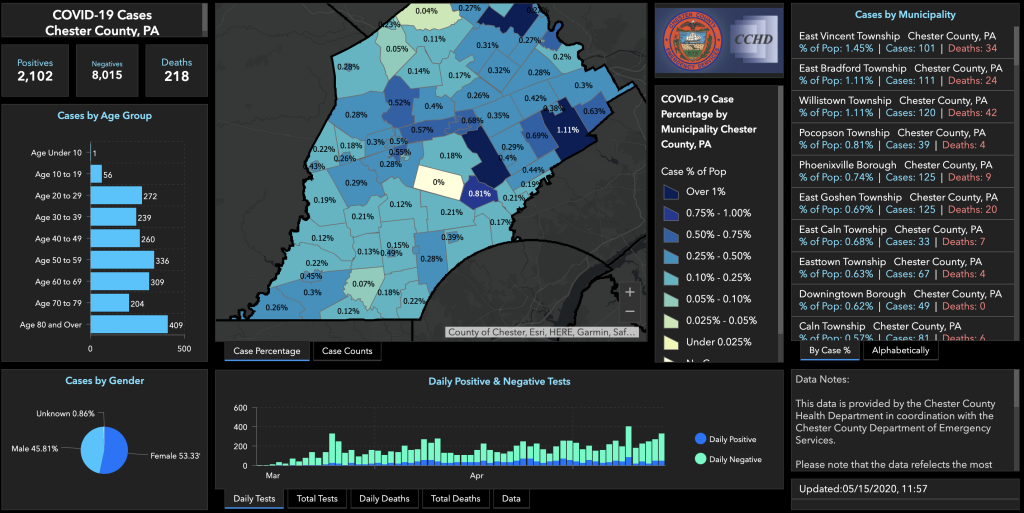Zoom out of the map with minus button

[630, 311]
